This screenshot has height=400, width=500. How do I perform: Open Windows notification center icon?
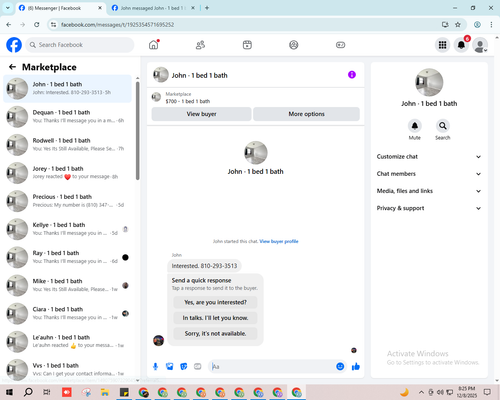(487, 392)
